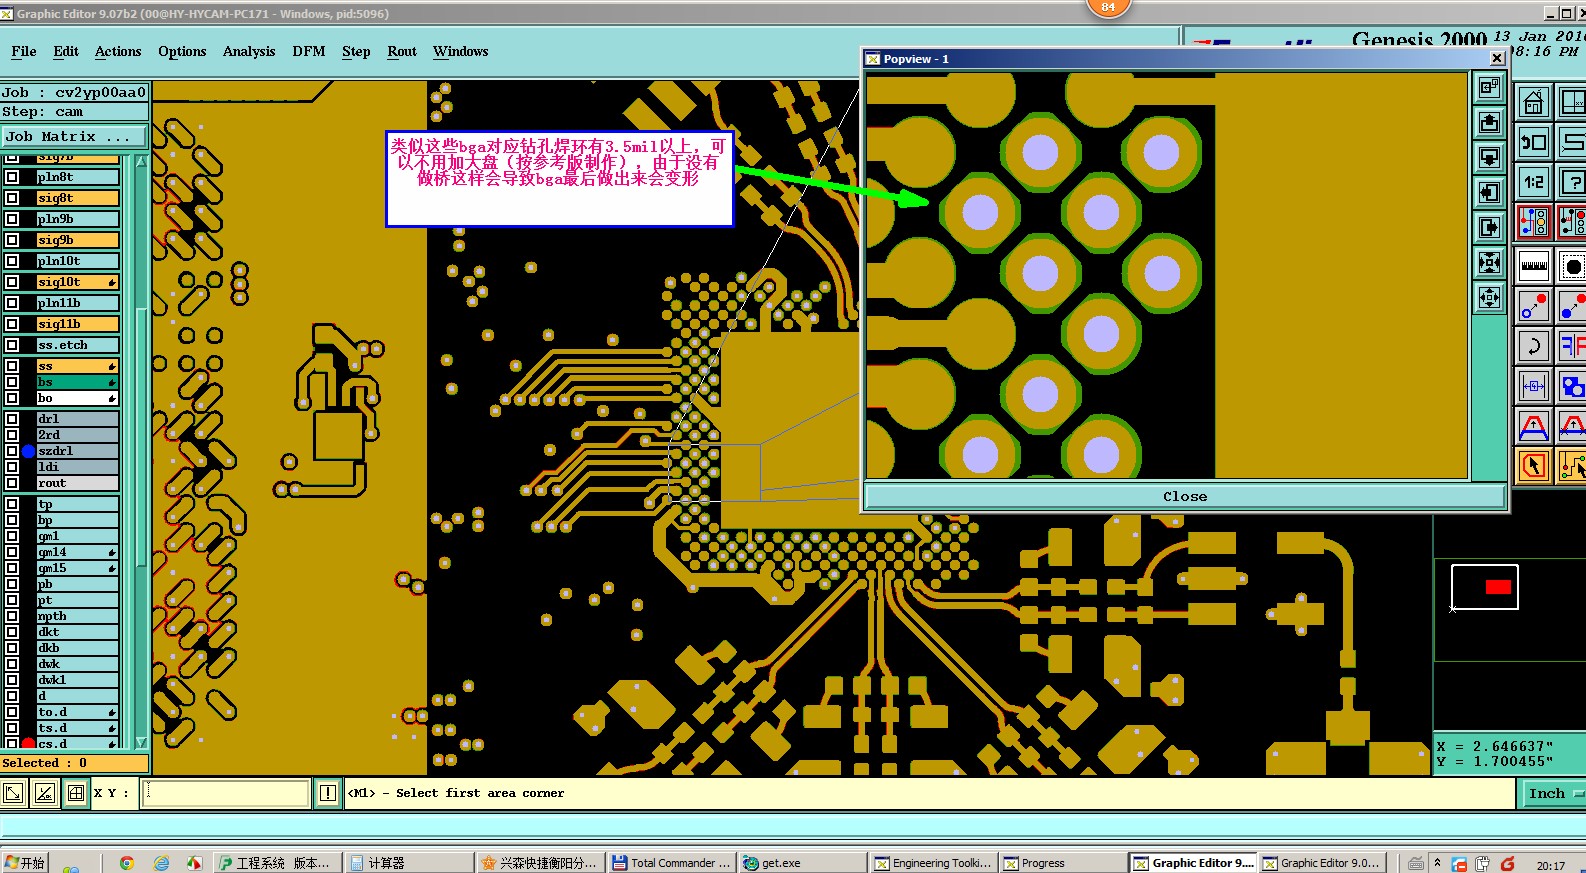Toggle display checkbox for layer sig8t
The image size is (1586, 873).
click(12, 198)
